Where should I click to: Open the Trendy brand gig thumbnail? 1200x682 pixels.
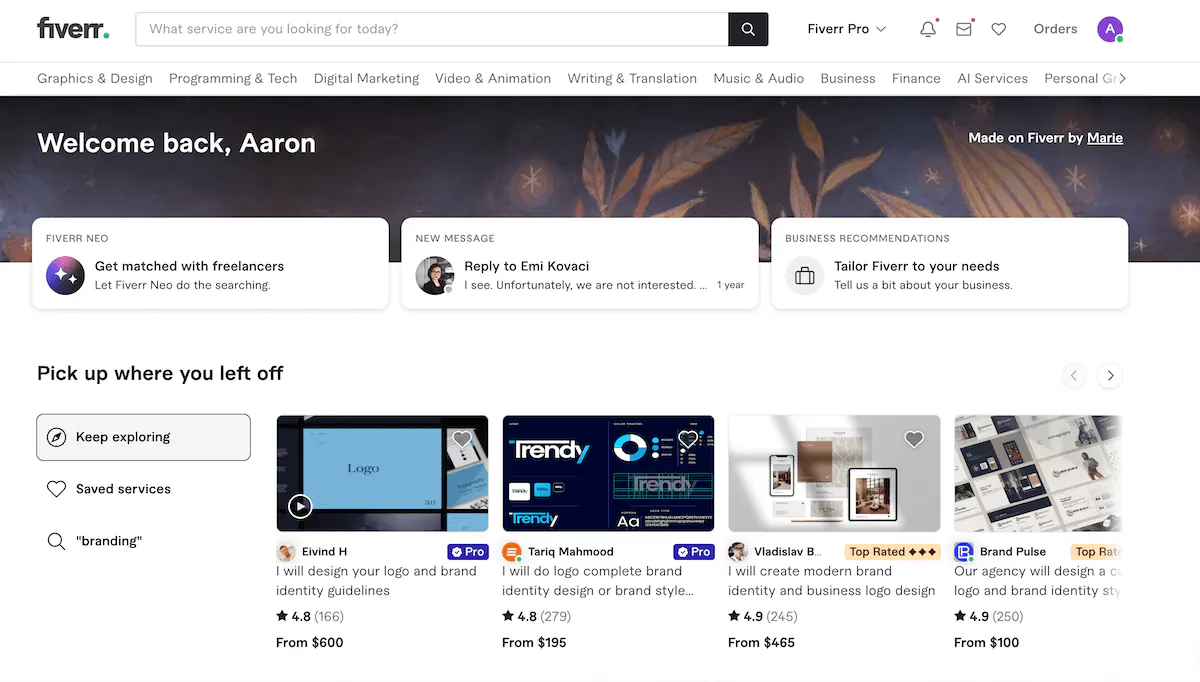coord(608,473)
